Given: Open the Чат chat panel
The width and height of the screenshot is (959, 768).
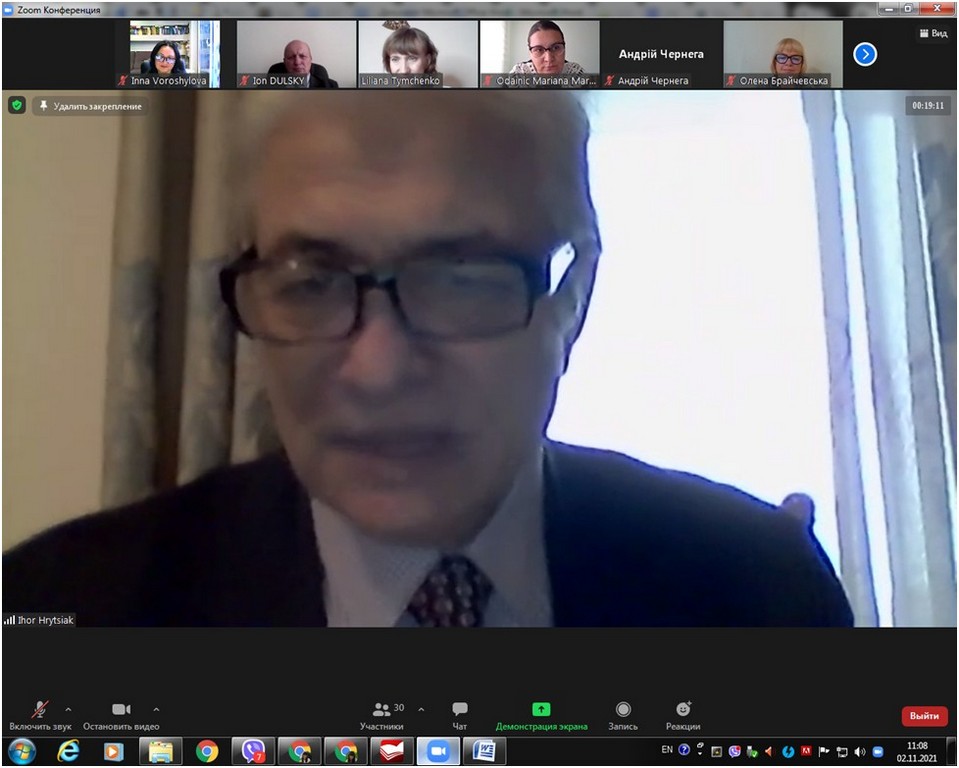Looking at the screenshot, I should (x=460, y=710).
